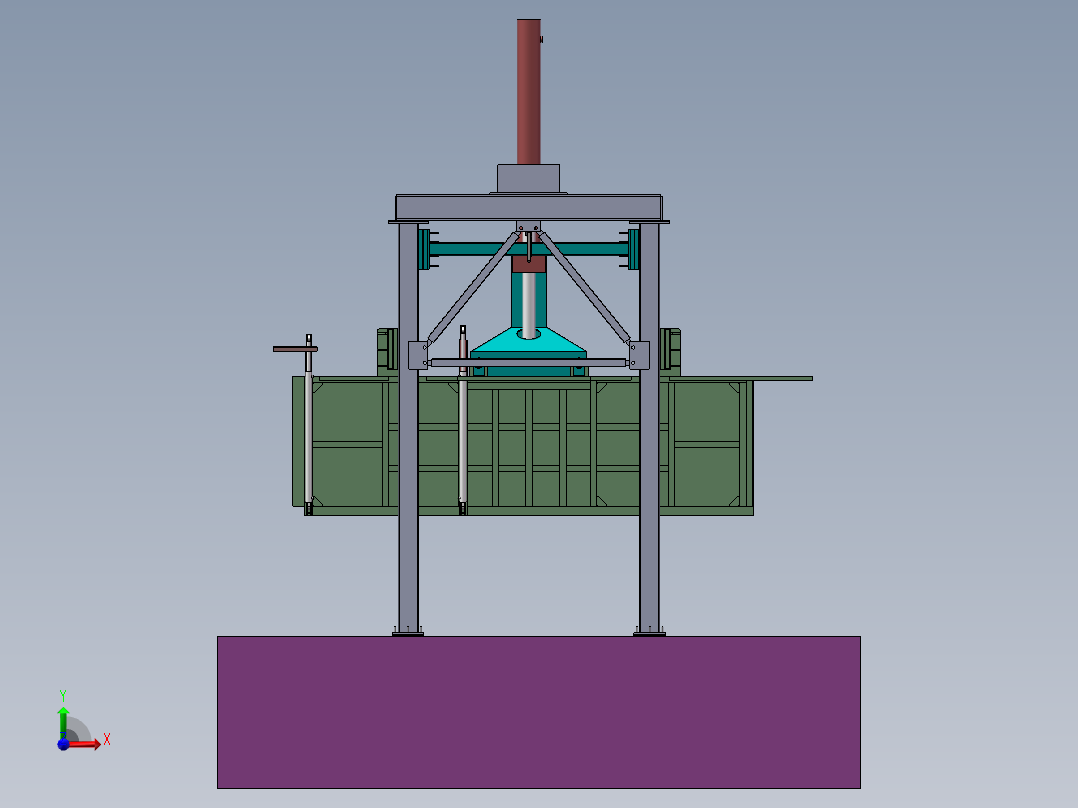Select the left gray brace bracket
The image size is (1078, 808).
point(417,355)
